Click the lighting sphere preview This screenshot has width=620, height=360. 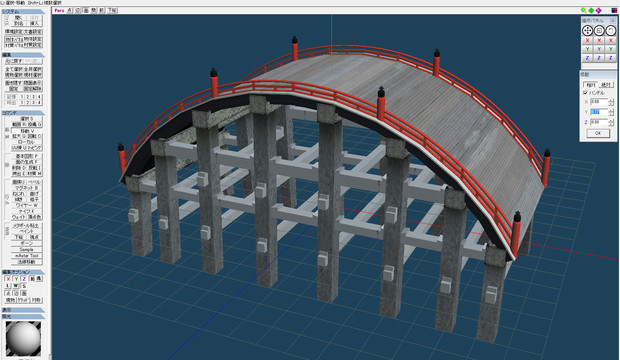pos(23,338)
